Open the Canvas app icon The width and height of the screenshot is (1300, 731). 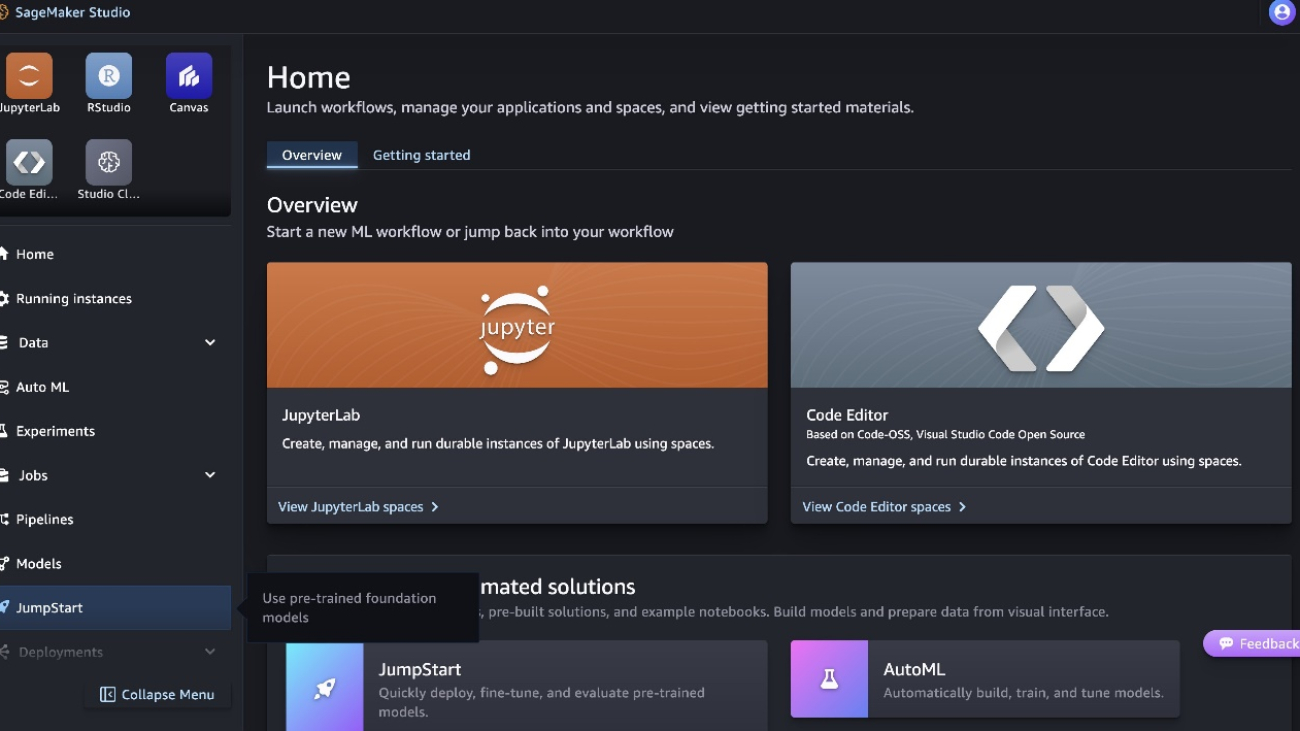[x=189, y=76]
